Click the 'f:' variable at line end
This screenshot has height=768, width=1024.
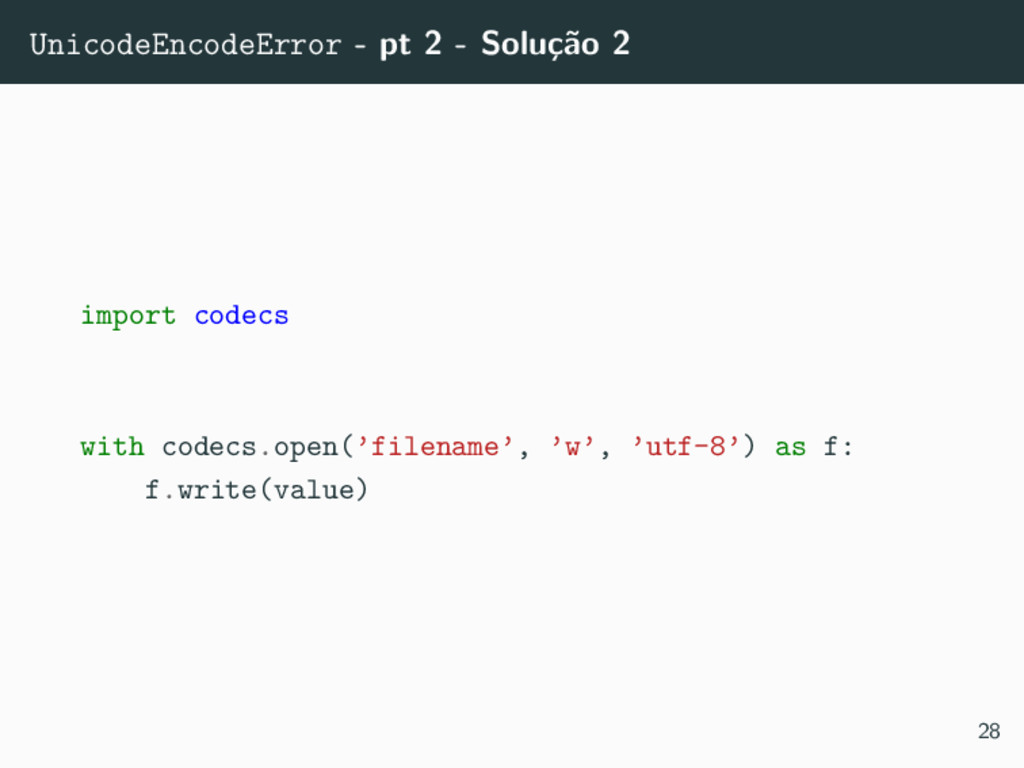[x=838, y=447]
